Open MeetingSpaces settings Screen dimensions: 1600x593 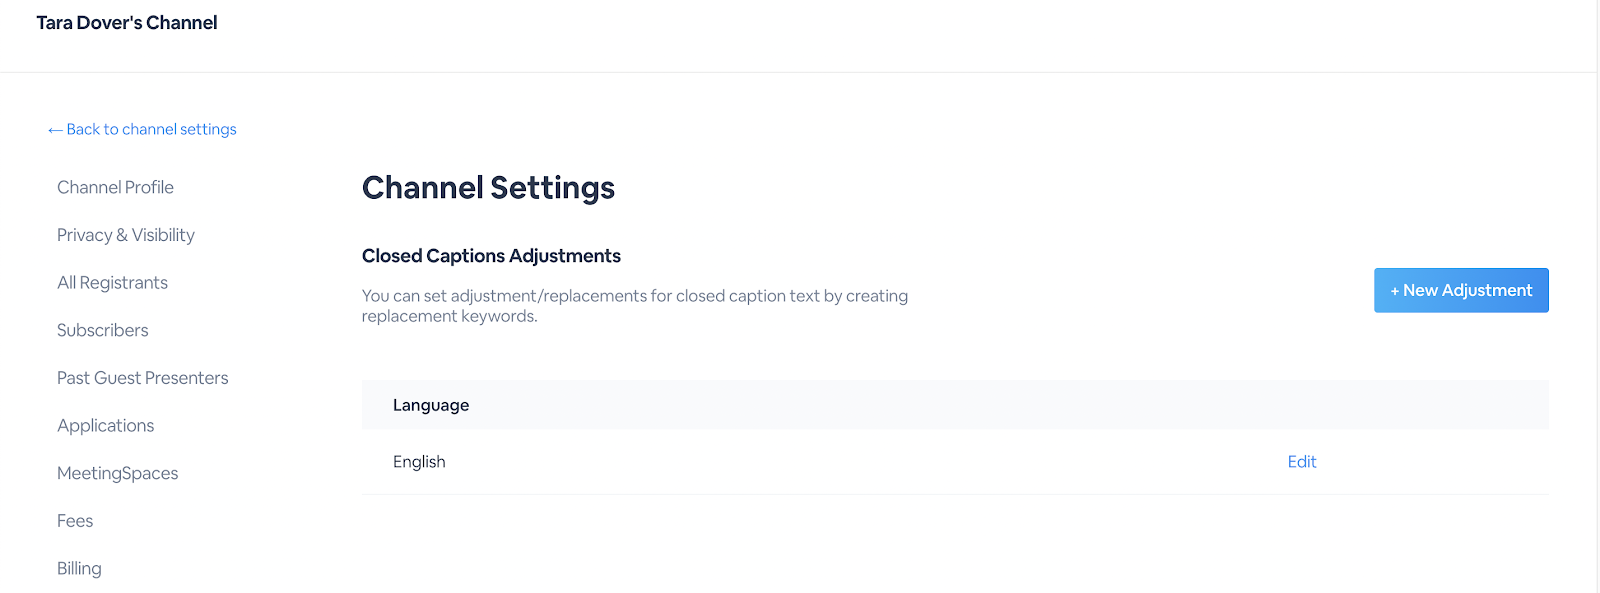coord(117,473)
